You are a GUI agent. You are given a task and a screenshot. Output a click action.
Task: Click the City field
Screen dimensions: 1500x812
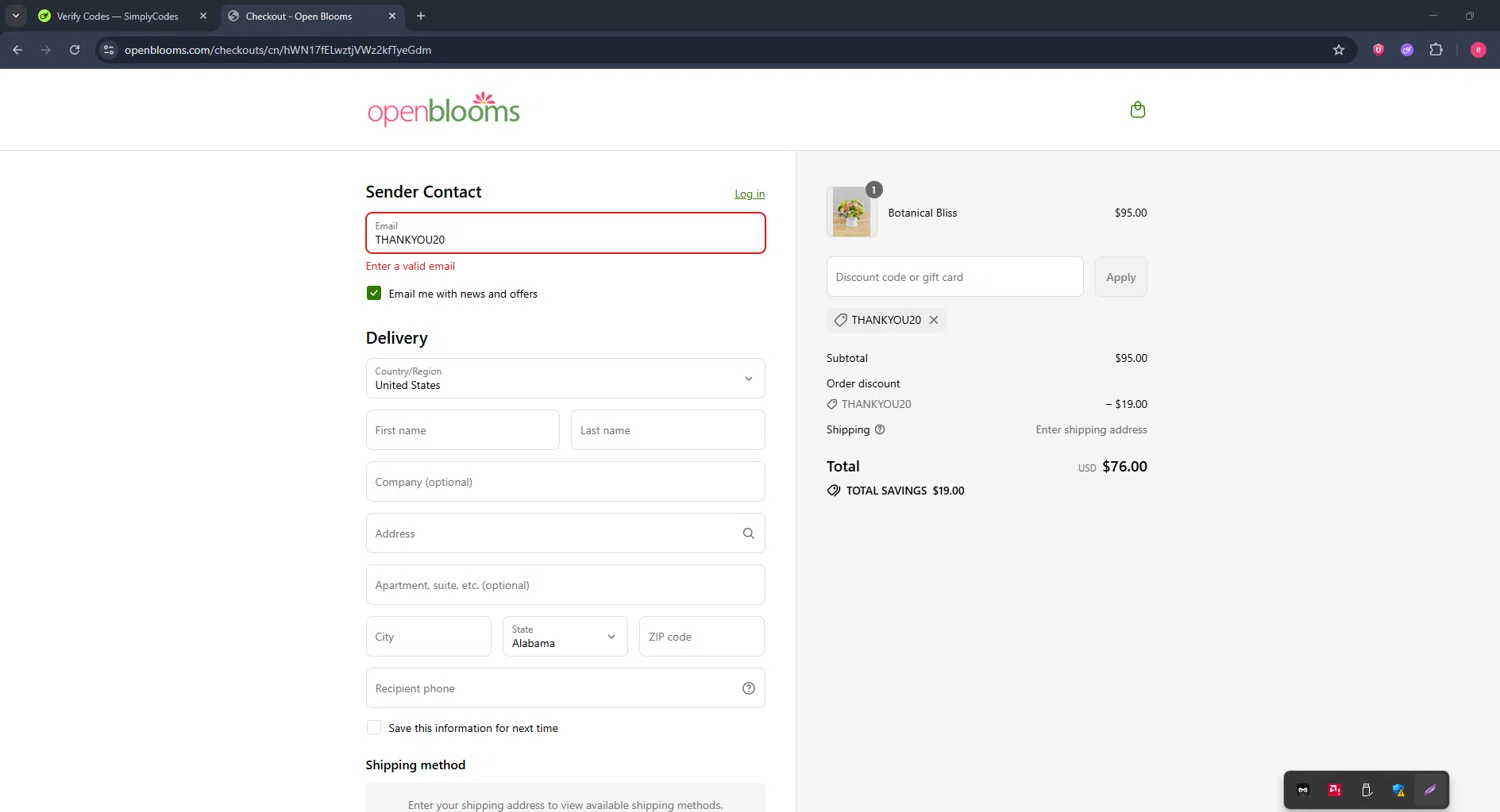tap(429, 637)
